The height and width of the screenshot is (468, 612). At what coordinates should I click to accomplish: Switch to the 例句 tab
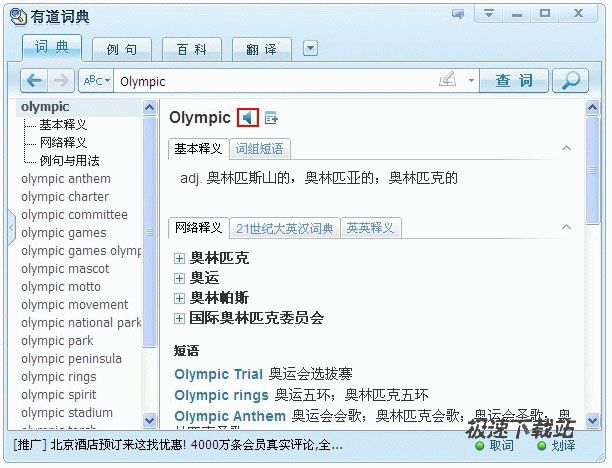pos(122,49)
